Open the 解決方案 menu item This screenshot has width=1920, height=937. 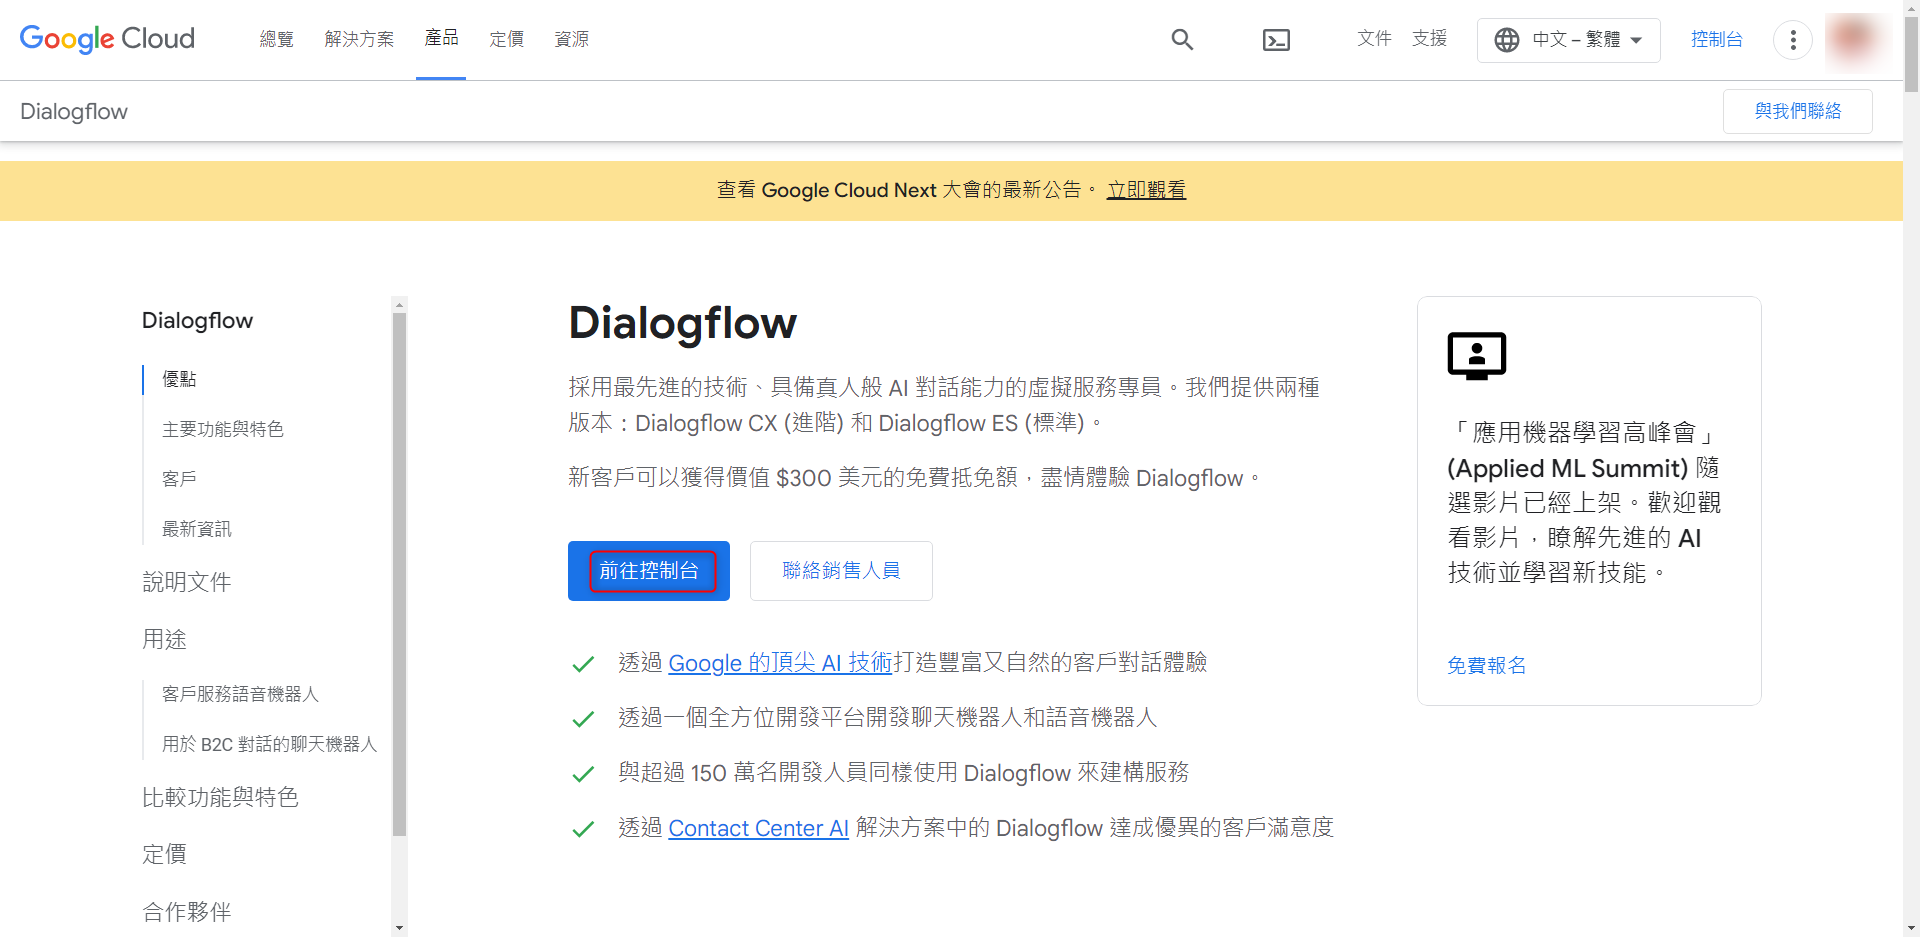359,39
